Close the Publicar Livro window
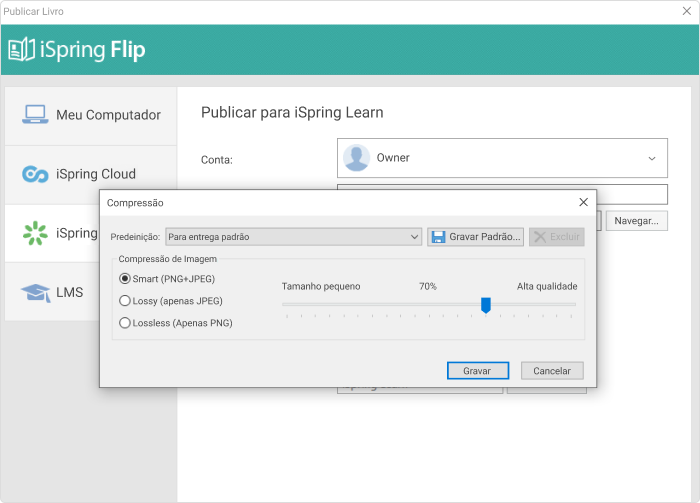Viewport: 700px width, 503px height. [687, 11]
